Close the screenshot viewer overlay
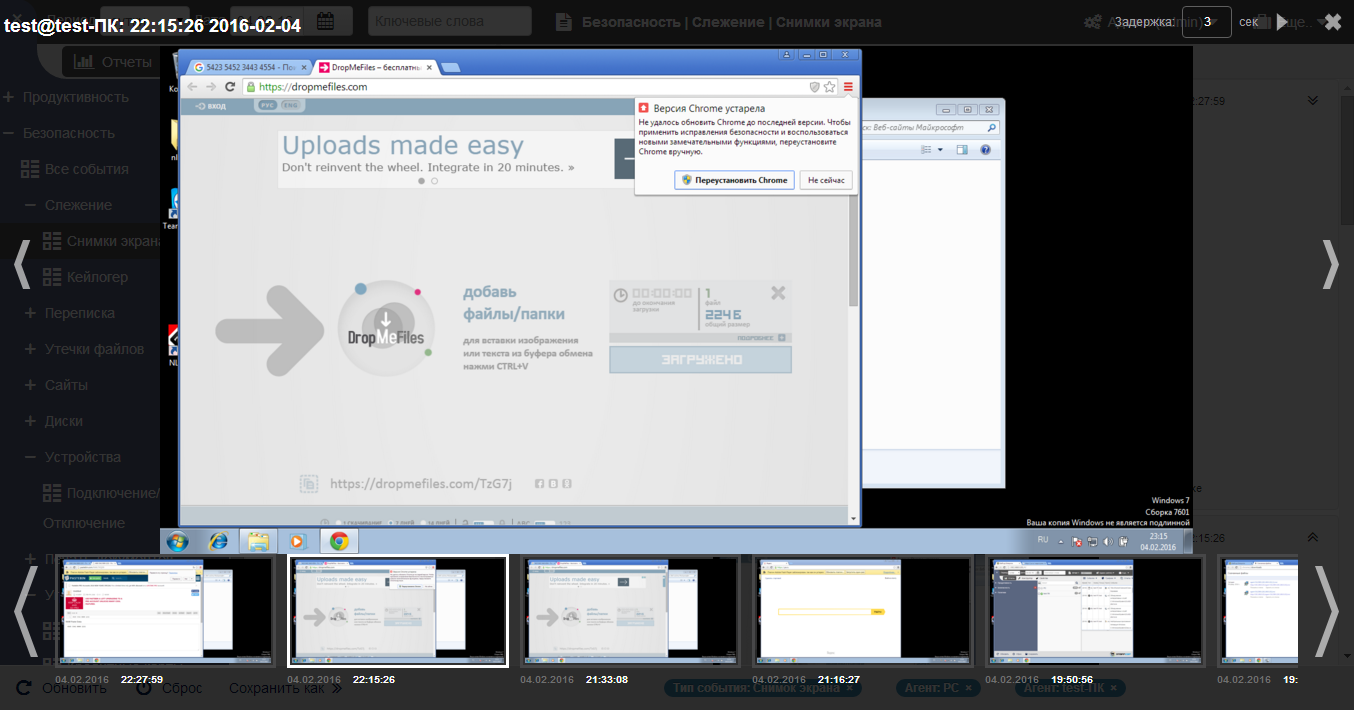This screenshot has width=1354, height=710. [1333, 21]
